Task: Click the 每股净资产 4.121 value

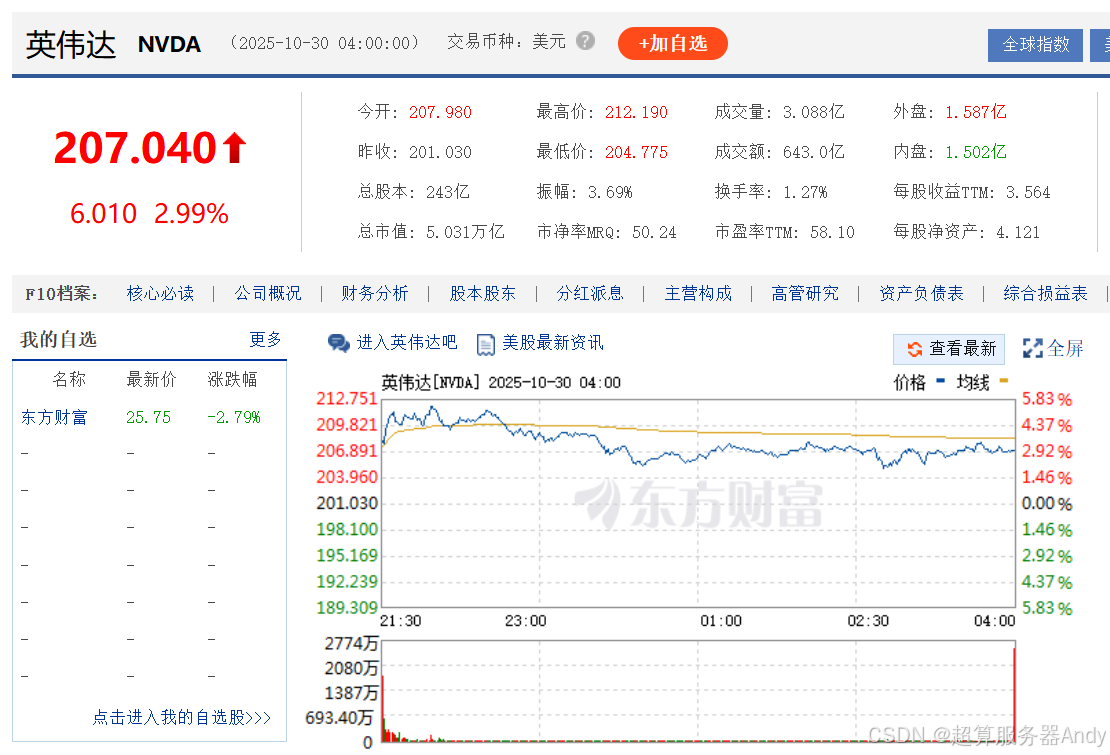Action: coord(1018,232)
